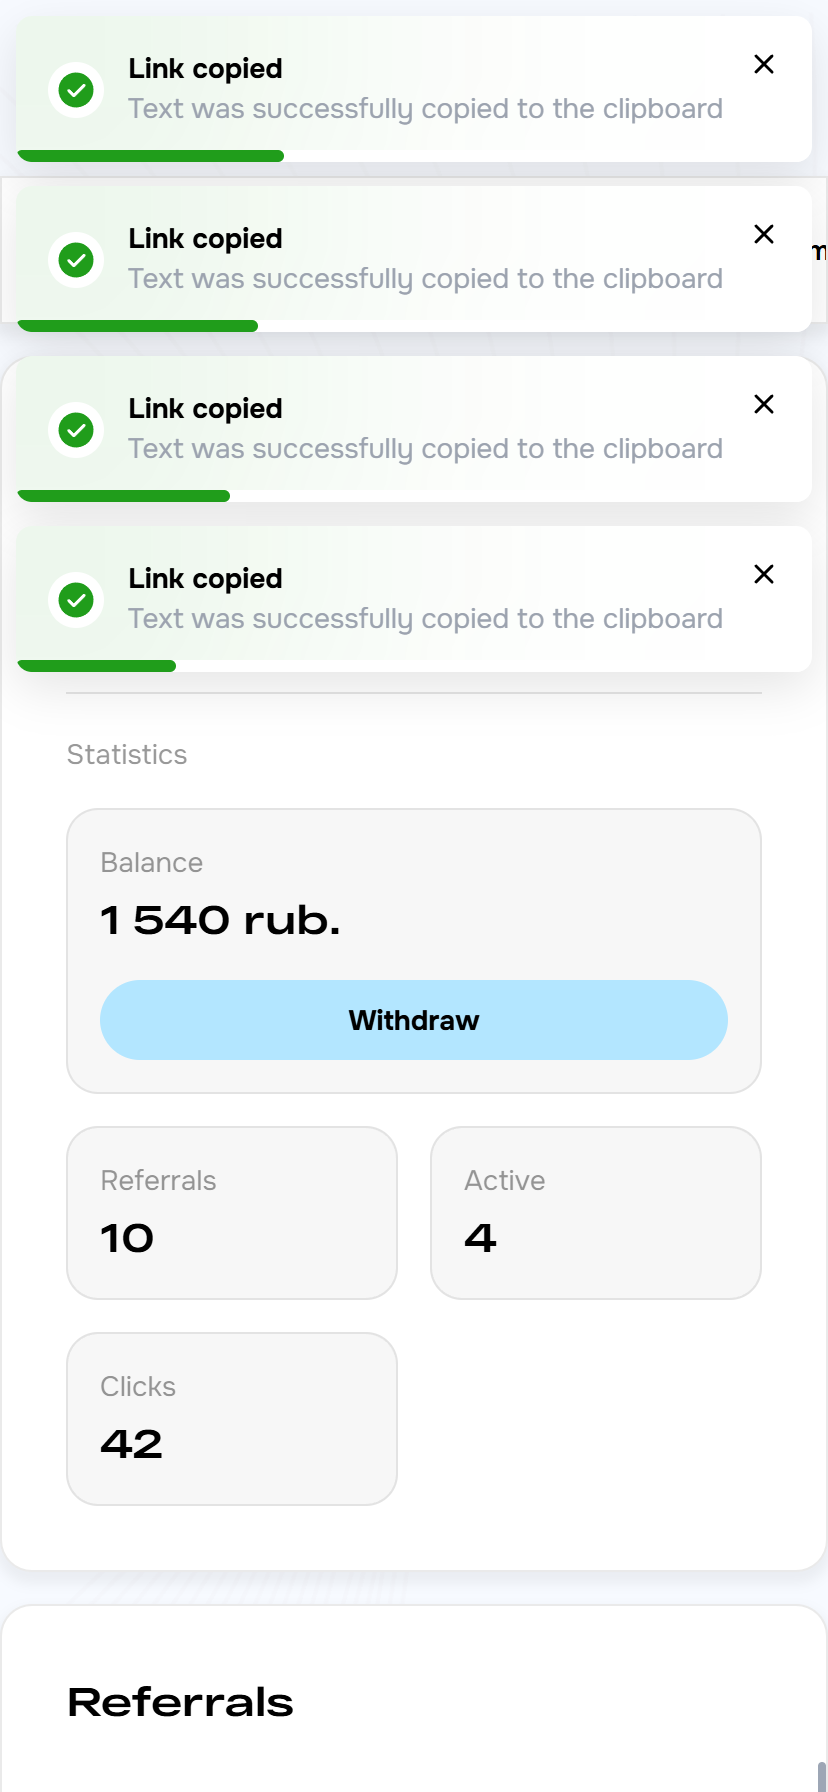Click the green progress bar of the first toast

tap(150, 155)
